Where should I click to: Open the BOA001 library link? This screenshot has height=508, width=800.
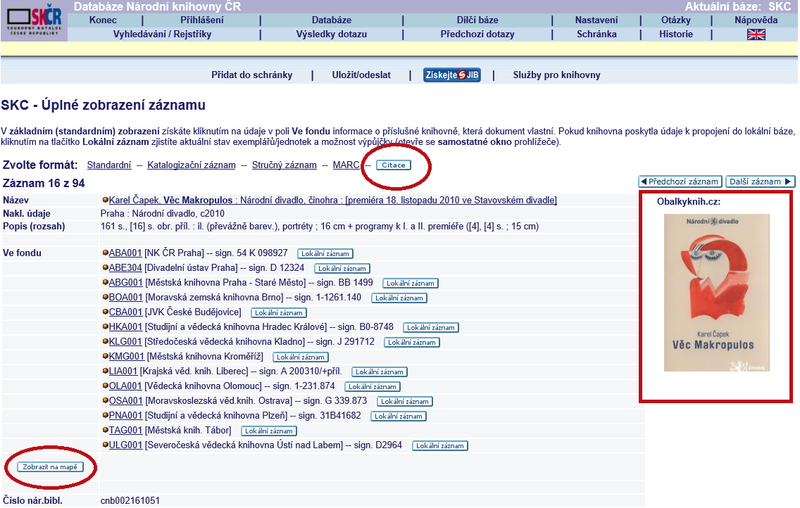[126, 297]
